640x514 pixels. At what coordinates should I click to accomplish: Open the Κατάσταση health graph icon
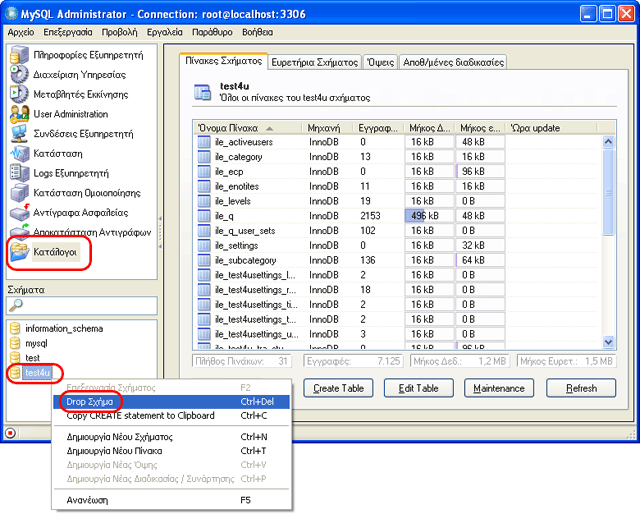tap(19, 154)
